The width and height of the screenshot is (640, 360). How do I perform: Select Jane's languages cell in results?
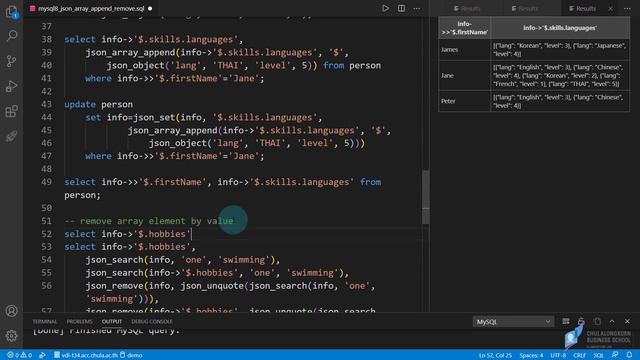pos(560,76)
